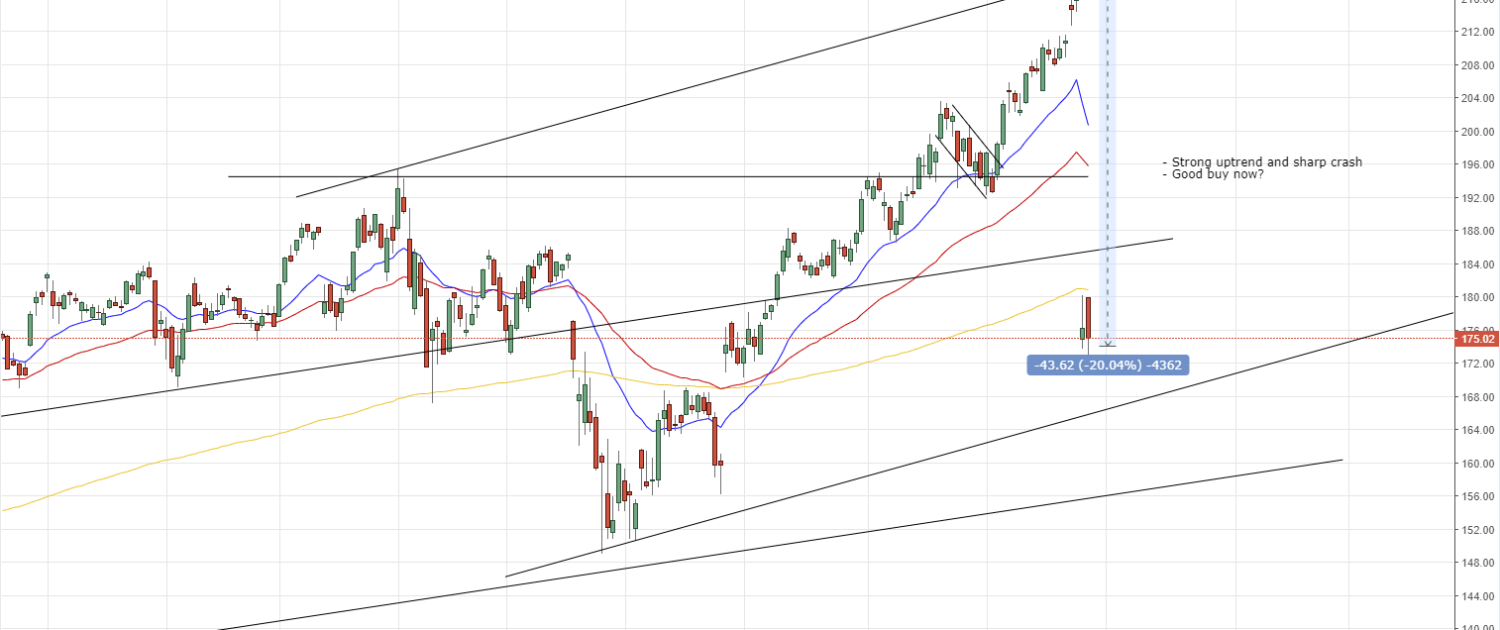Viewport: 1500px width, 630px height.
Task: Select the -43.62 (-20.04%) measurement label
Action: click(1109, 365)
